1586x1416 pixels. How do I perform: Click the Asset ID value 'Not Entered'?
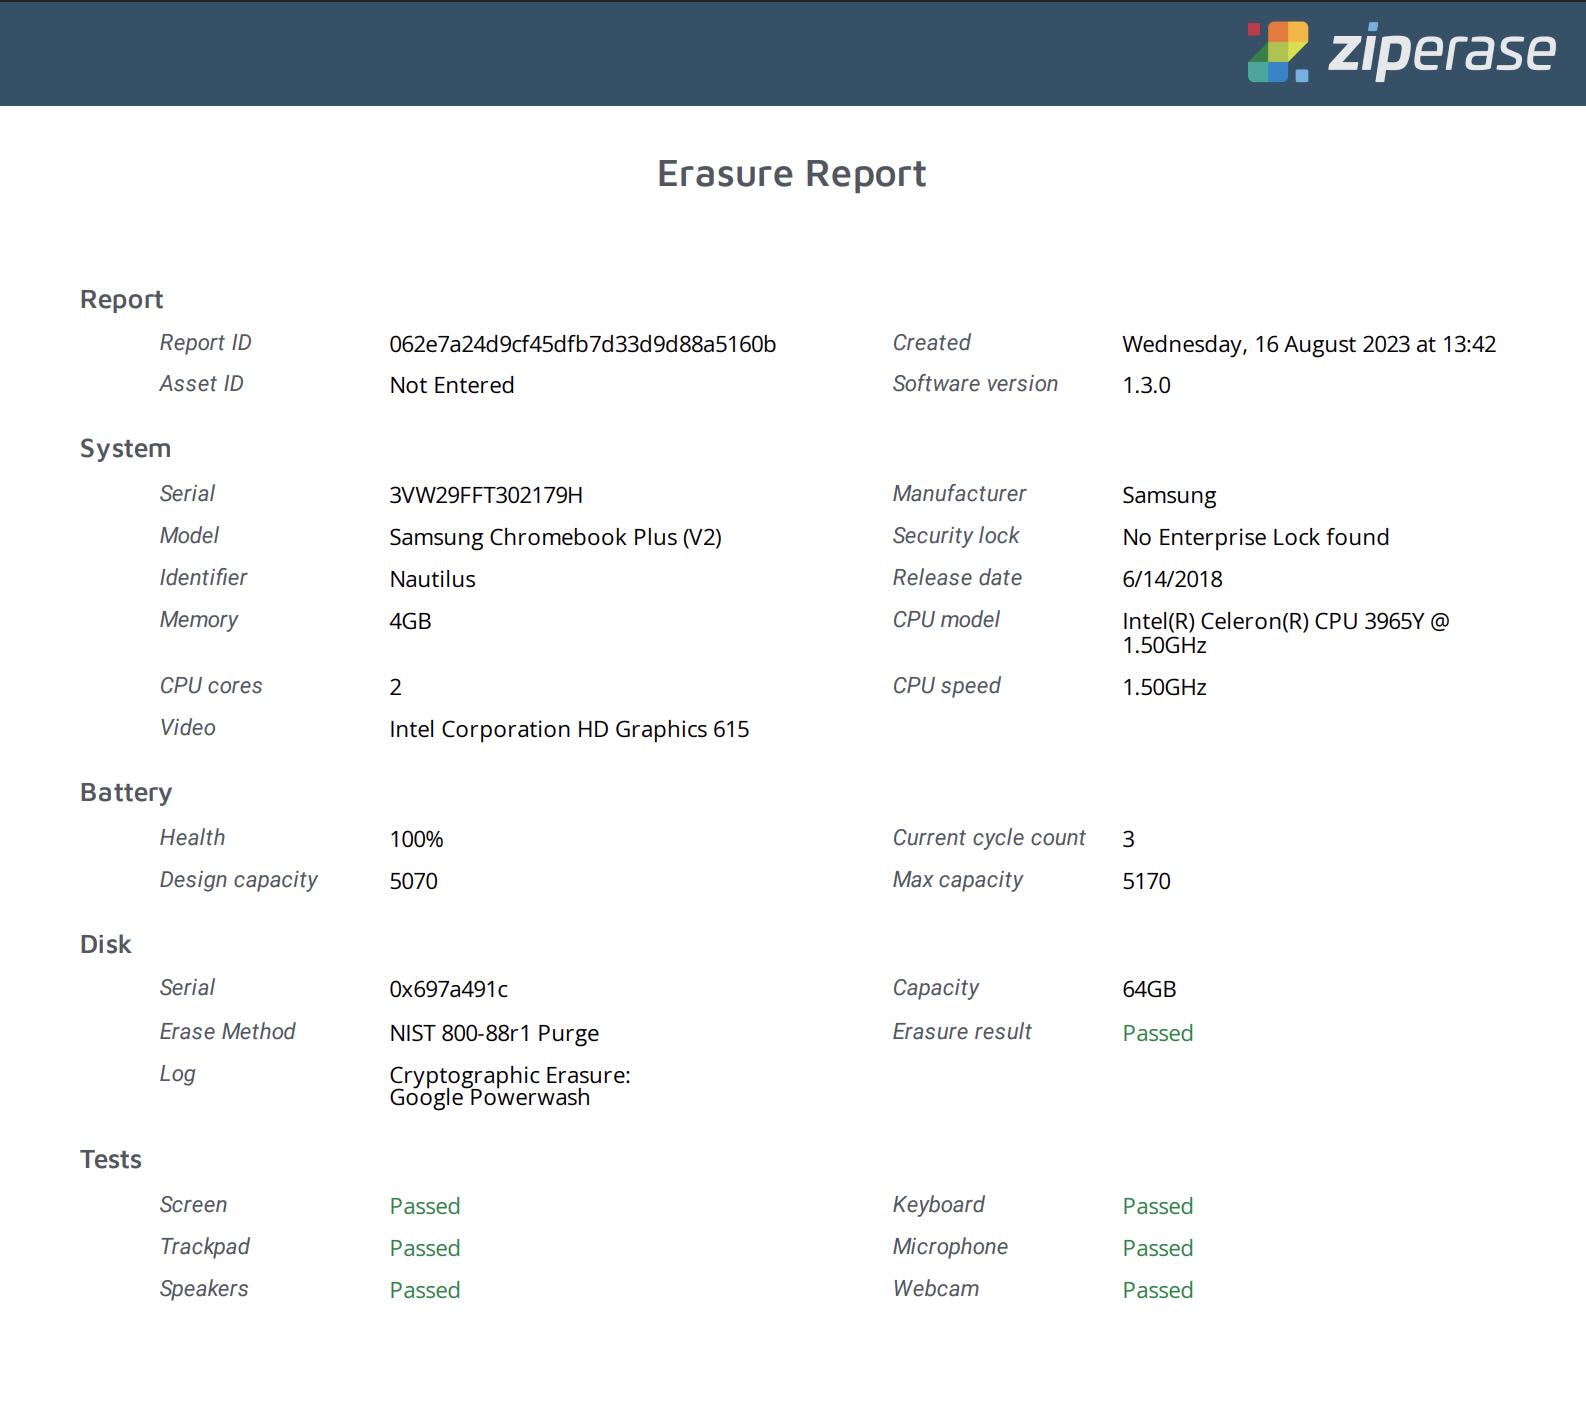[452, 385]
